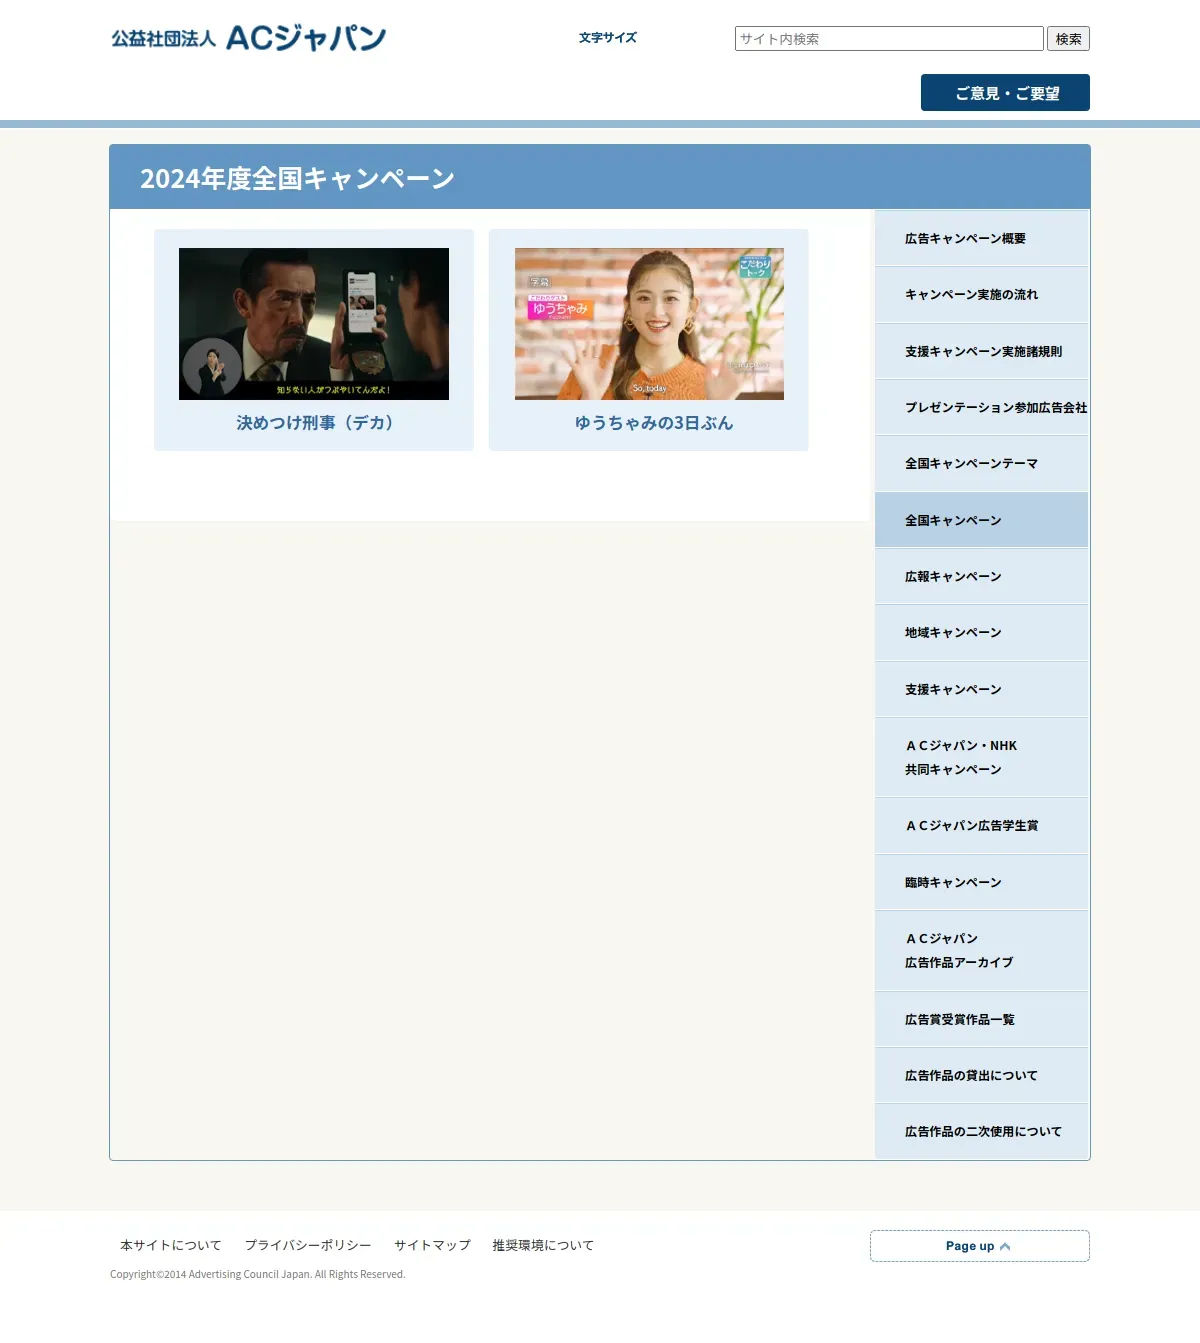Click the 文字サイズ label

pos(608,38)
